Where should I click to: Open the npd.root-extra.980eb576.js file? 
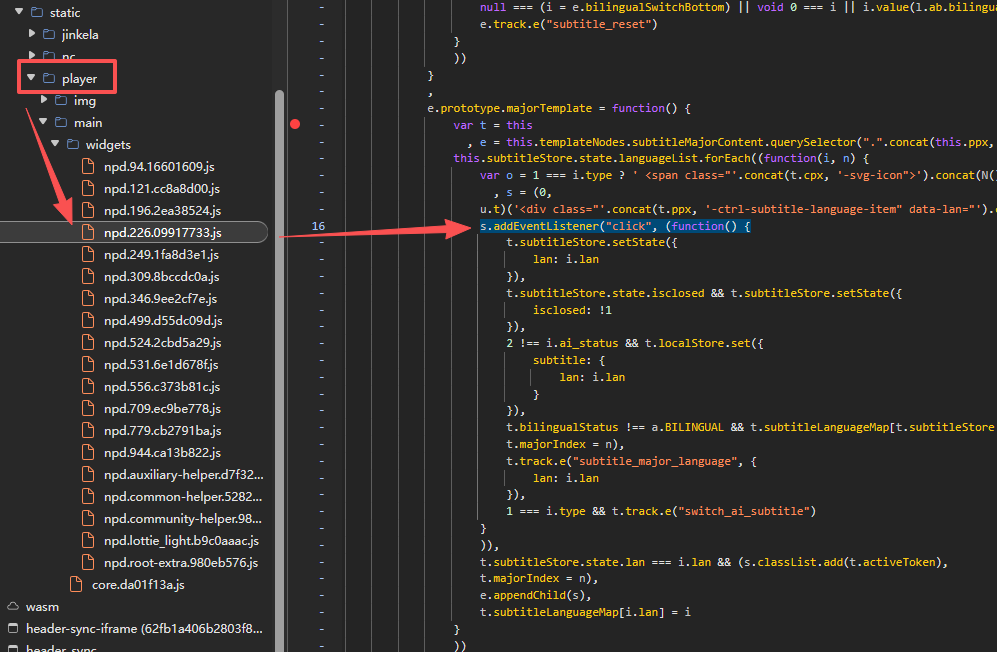(181, 563)
